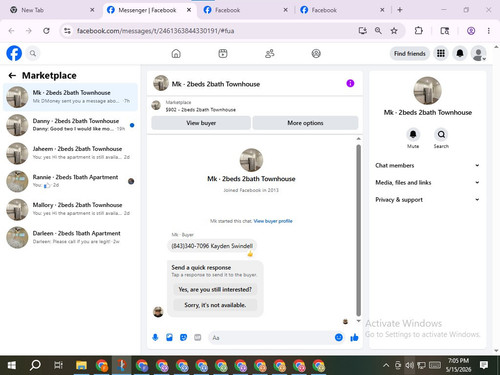Open Windows taskbar search
The image size is (500, 375).
(35, 365)
